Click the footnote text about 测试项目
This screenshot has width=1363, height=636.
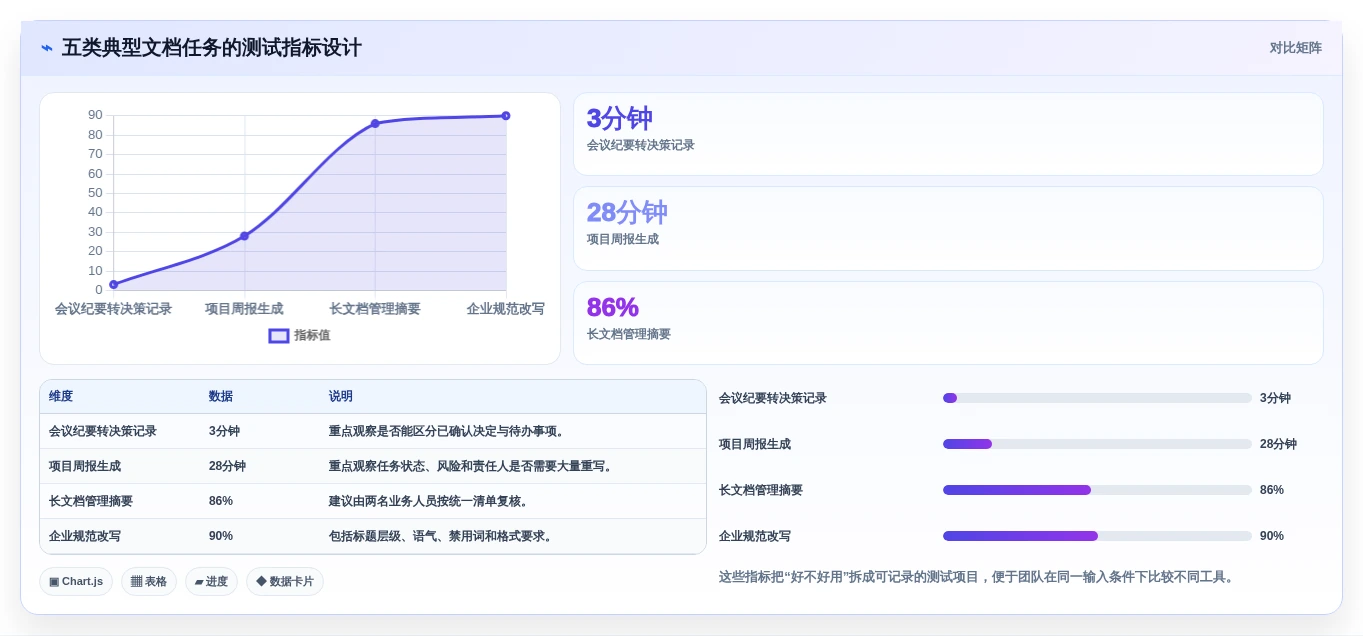tap(977, 577)
